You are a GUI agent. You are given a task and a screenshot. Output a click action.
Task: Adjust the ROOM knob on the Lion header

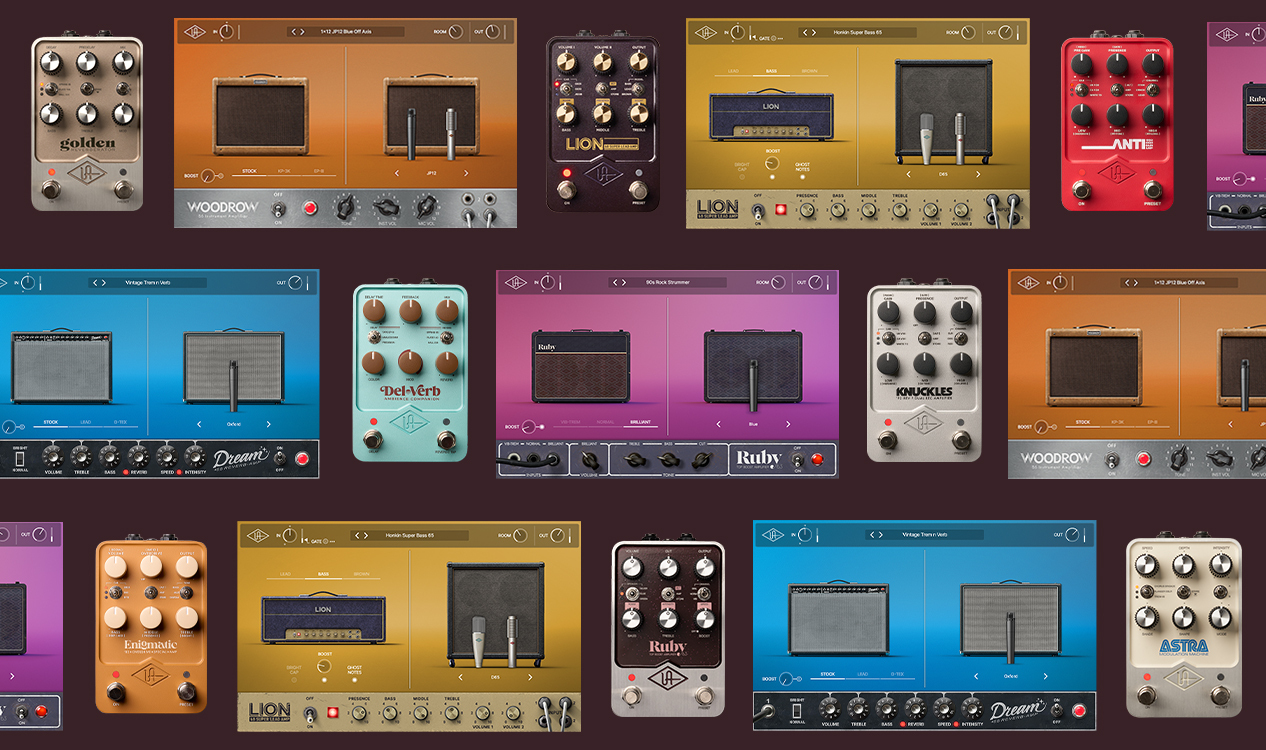[966, 31]
